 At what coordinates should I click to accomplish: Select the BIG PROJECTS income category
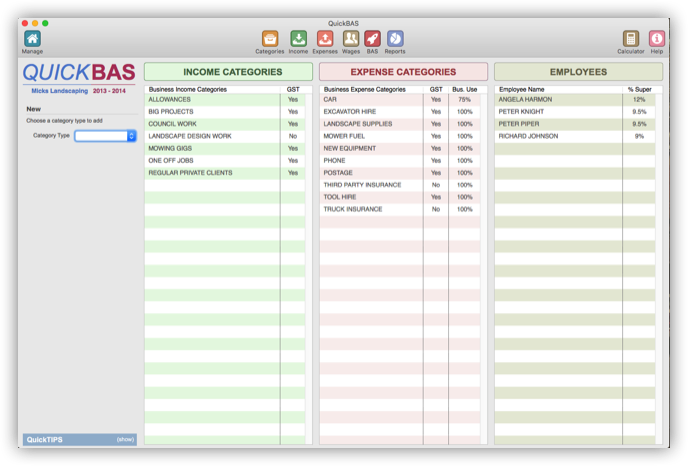coord(225,112)
